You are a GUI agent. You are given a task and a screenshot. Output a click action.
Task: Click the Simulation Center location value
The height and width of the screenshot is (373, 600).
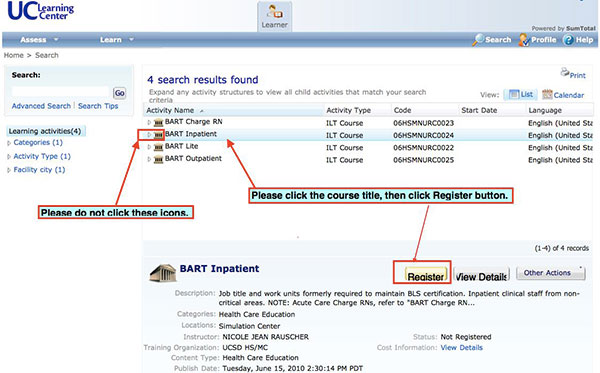[x=249, y=326]
